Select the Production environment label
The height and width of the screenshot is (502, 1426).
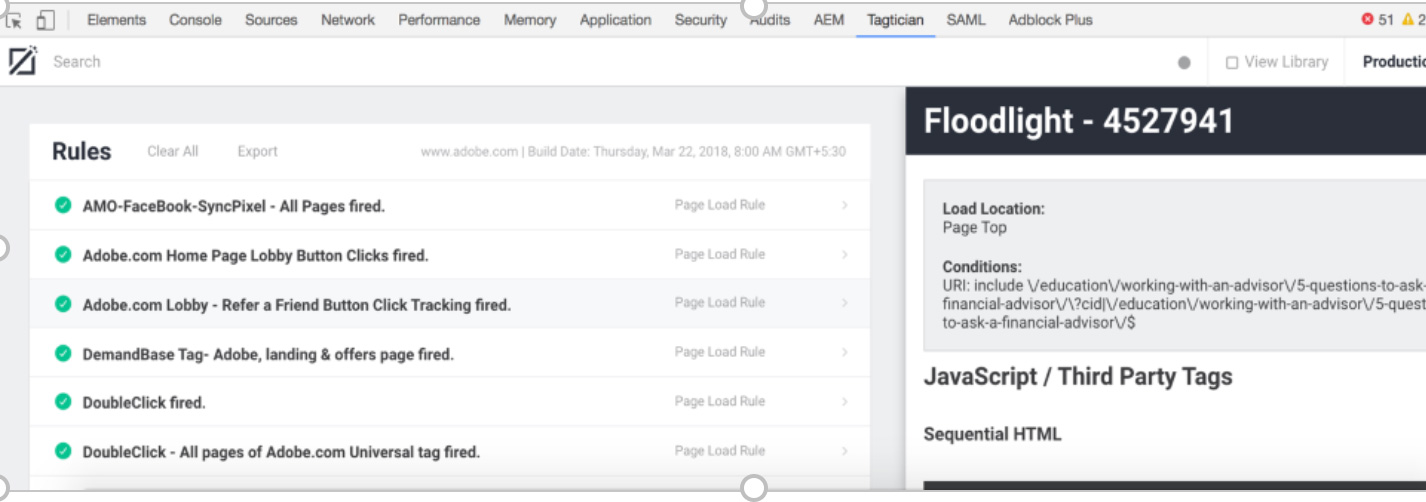tap(1394, 62)
